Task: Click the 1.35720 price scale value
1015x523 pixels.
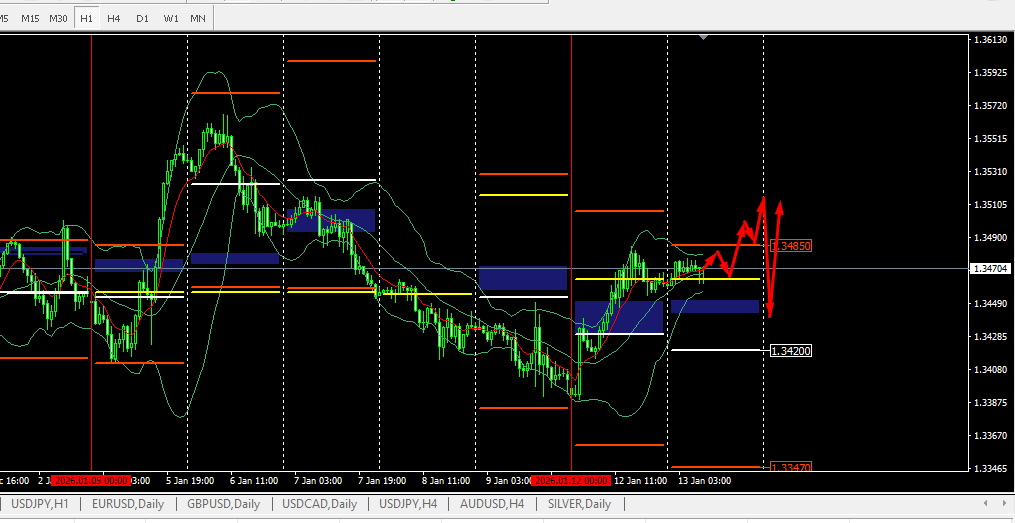Action: [990, 106]
